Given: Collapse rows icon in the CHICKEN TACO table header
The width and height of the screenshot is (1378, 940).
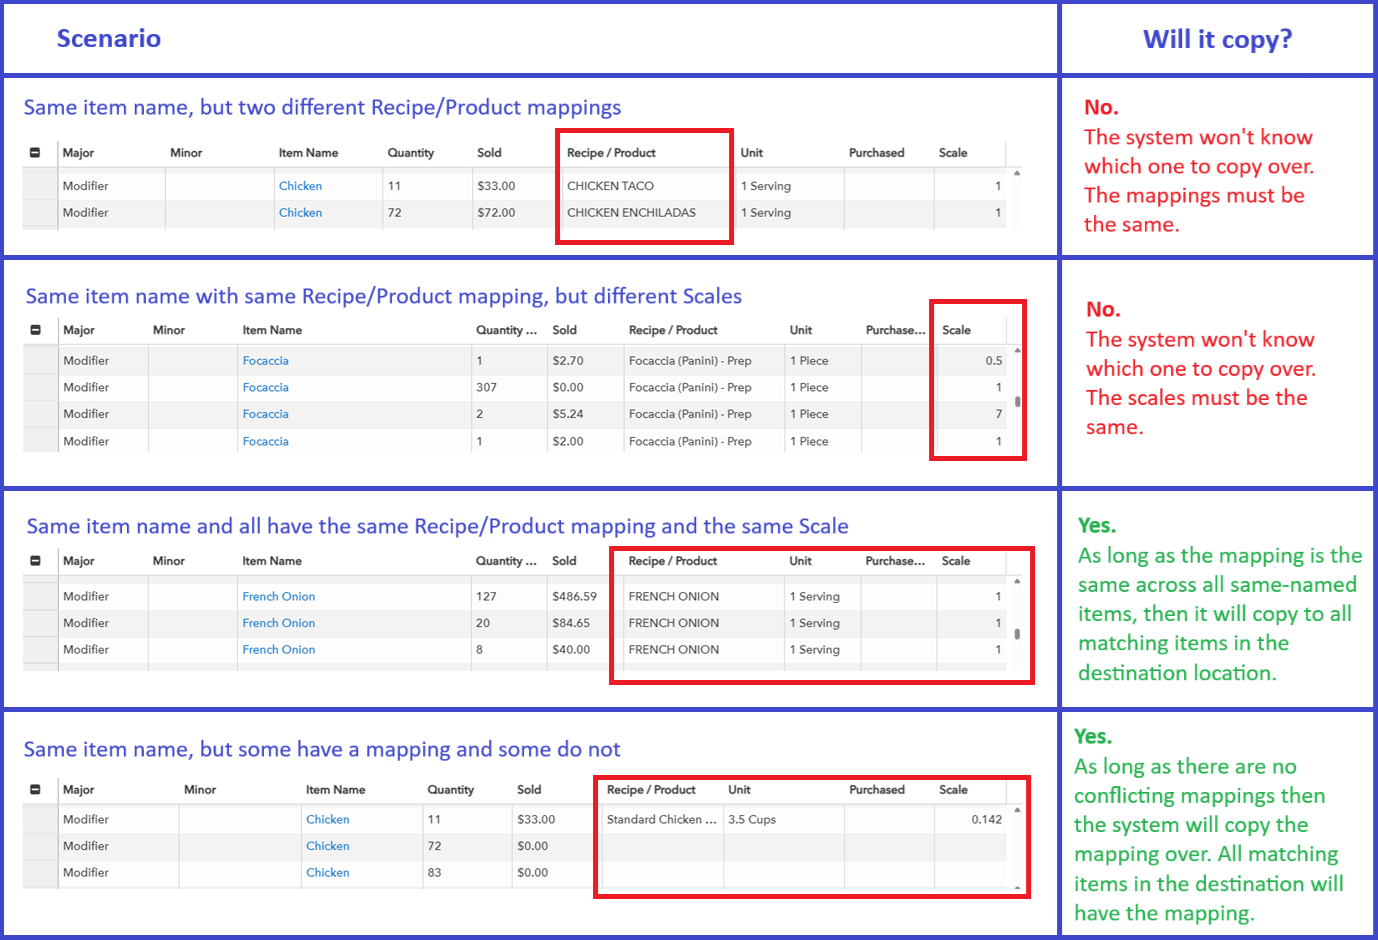Looking at the screenshot, I should pos(35,153).
